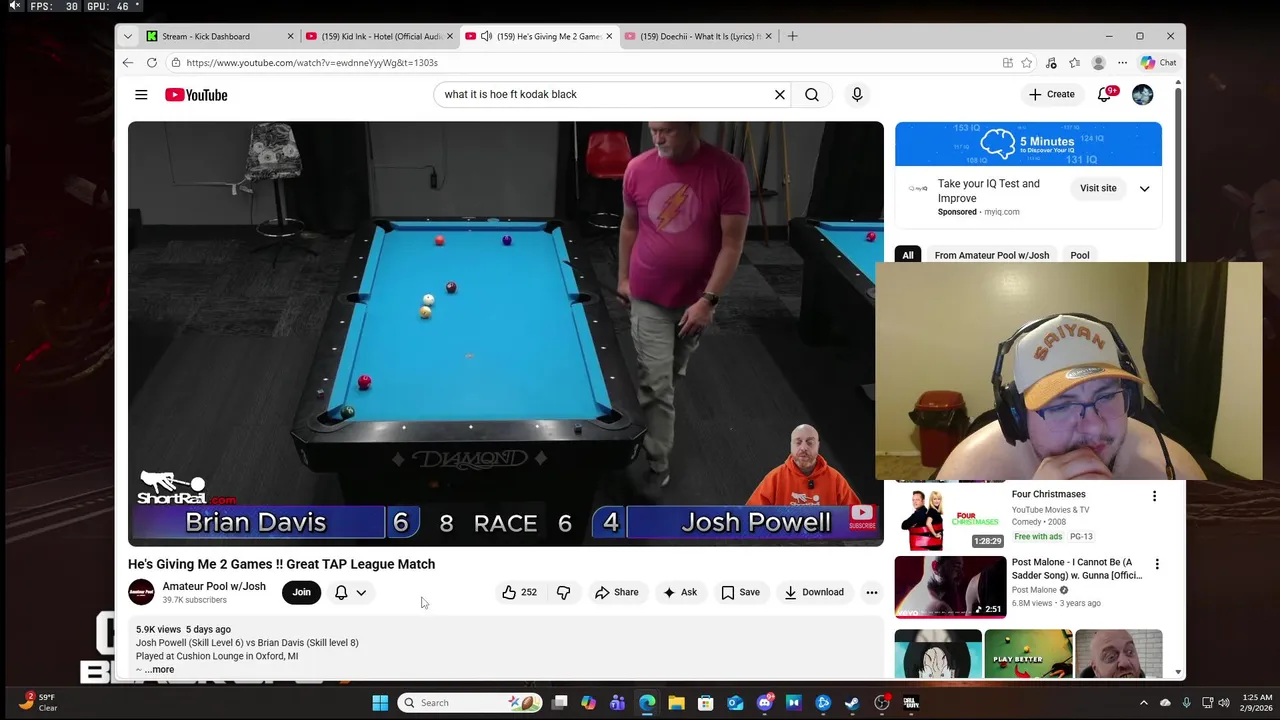The width and height of the screenshot is (1280, 720).
Task: Click the taskbar Search box
Action: (x=470, y=703)
